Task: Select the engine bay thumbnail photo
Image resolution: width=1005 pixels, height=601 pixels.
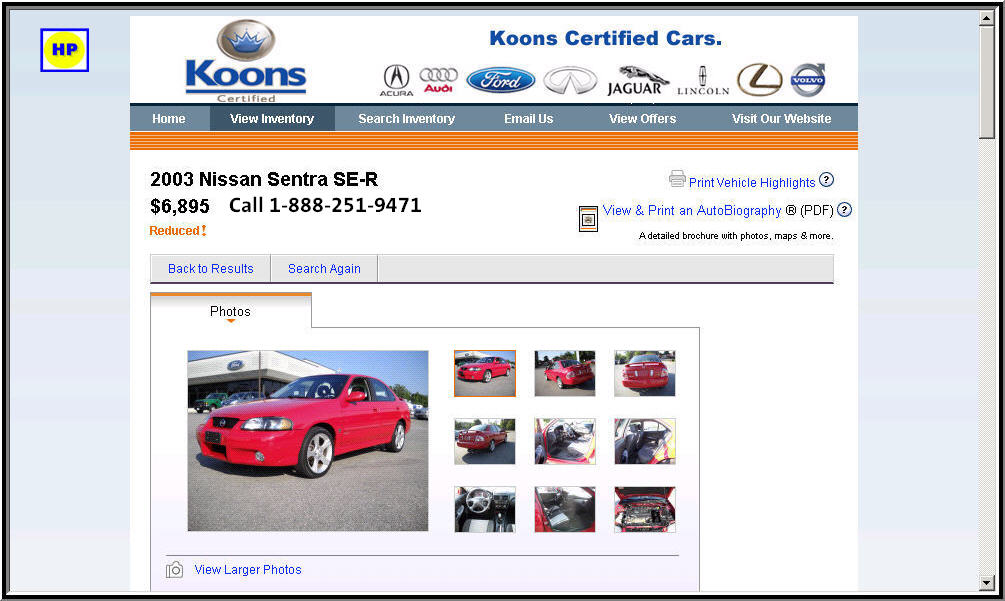Action: pyautogui.click(x=645, y=509)
